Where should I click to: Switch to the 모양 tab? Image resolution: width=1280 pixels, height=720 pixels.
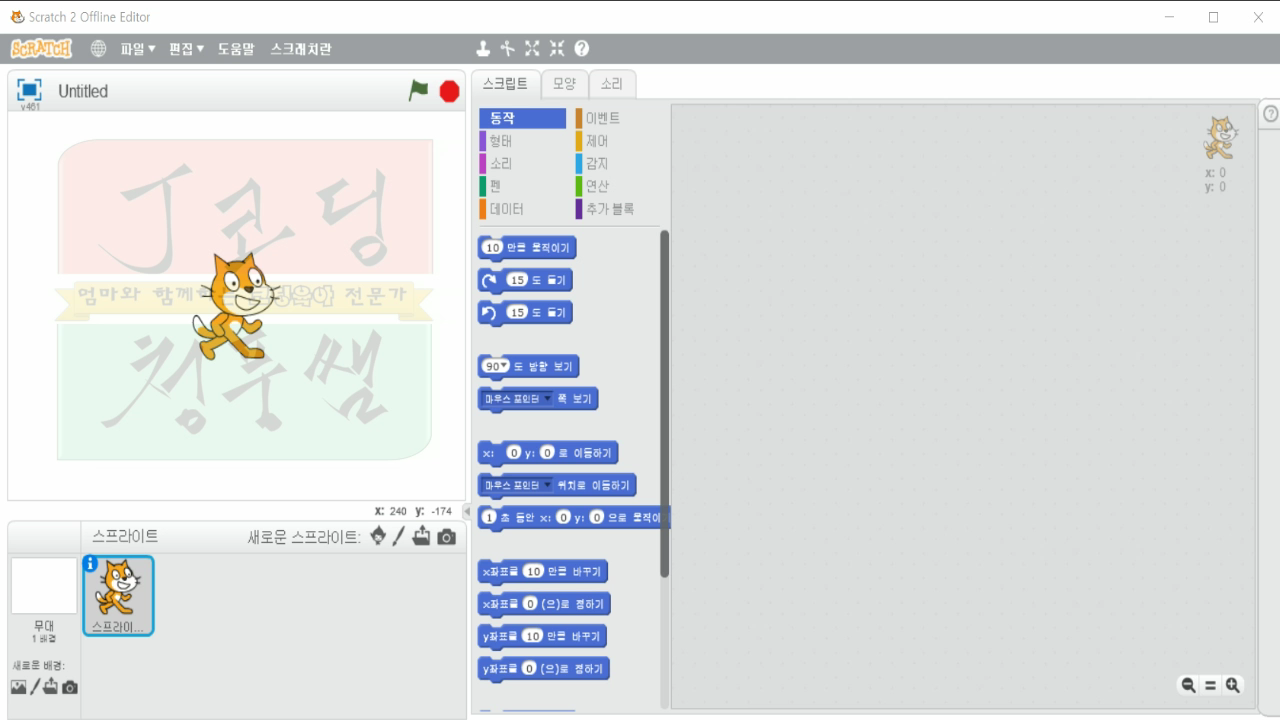pos(563,84)
